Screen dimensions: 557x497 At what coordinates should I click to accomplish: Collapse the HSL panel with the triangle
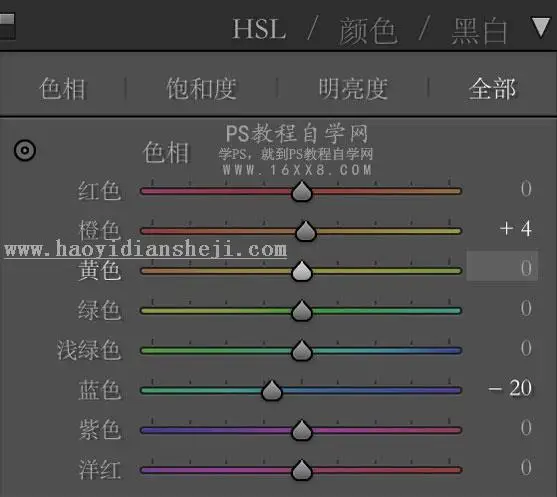tap(541, 27)
